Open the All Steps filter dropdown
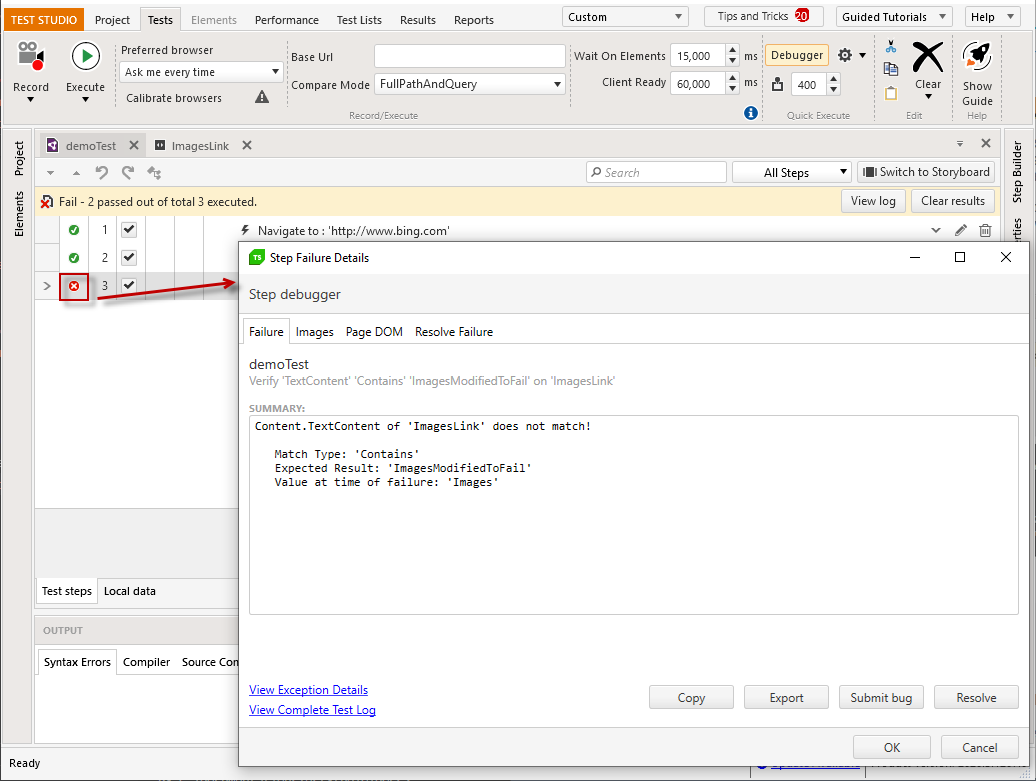 click(x=792, y=173)
